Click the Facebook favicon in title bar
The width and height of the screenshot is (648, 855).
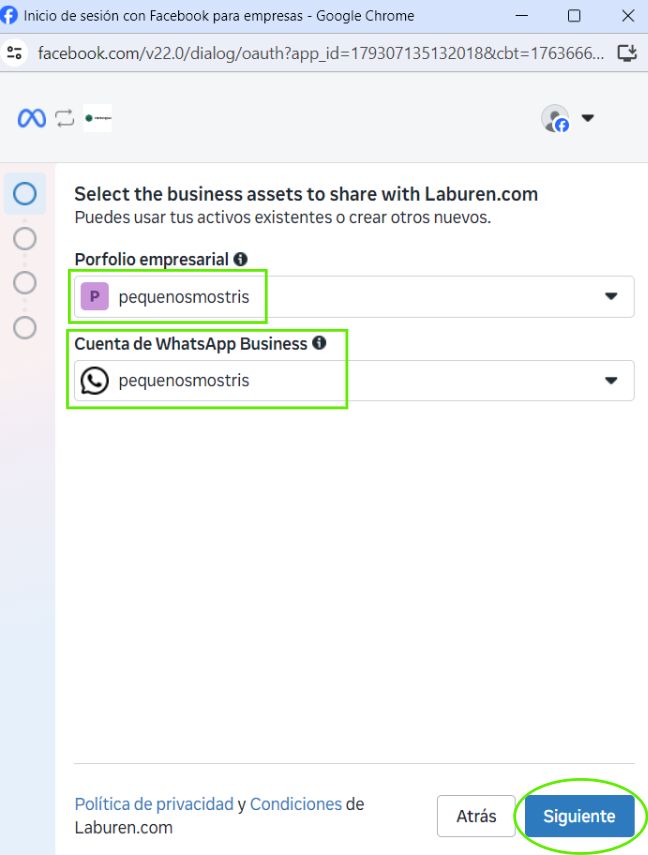coord(9,16)
